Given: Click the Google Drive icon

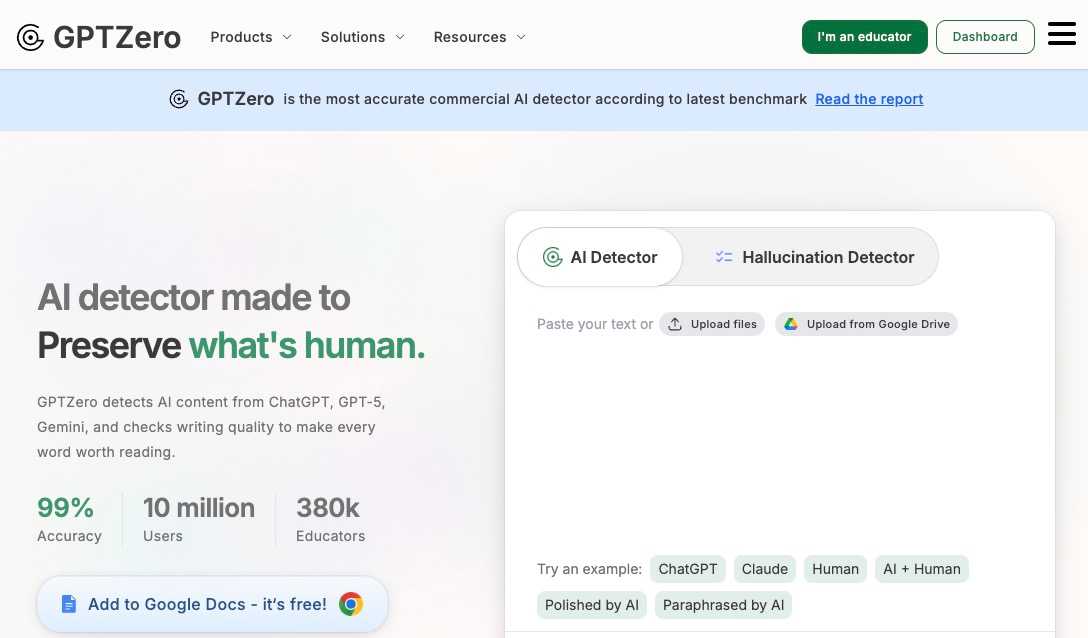Looking at the screenshot, I should pos(791,324).
